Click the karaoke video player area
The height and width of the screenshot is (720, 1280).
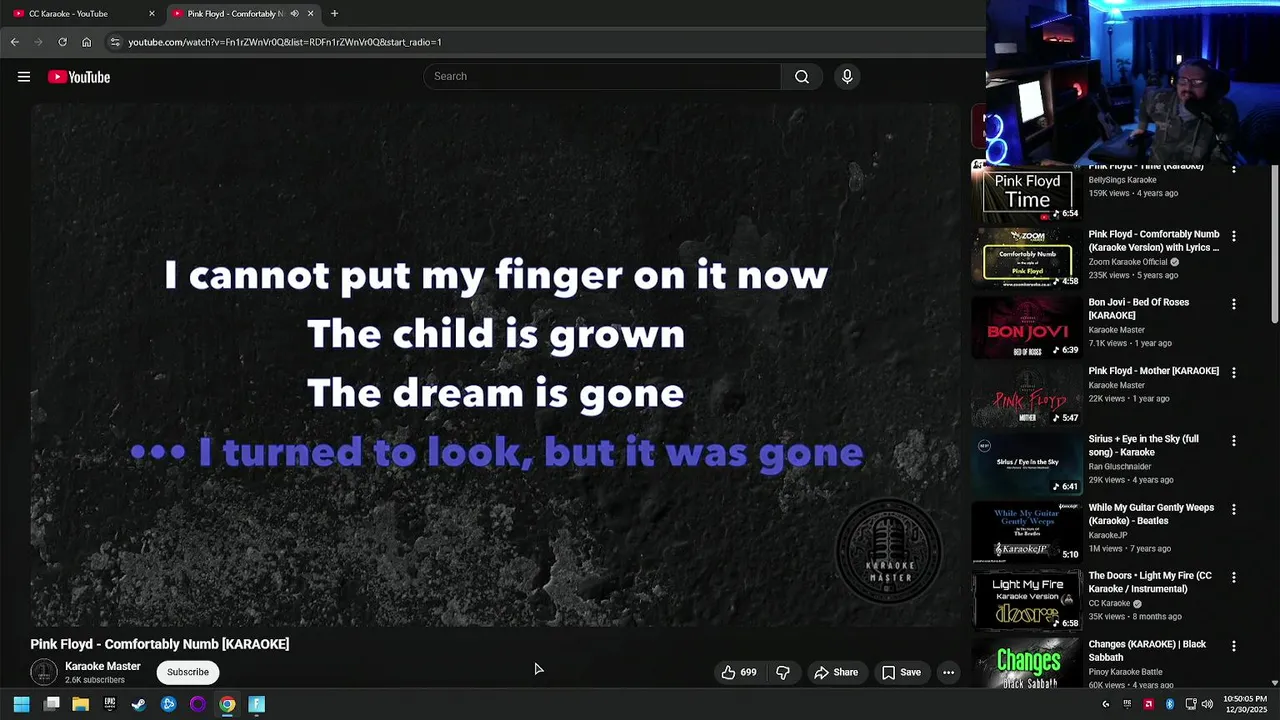(x=495, y=365)
